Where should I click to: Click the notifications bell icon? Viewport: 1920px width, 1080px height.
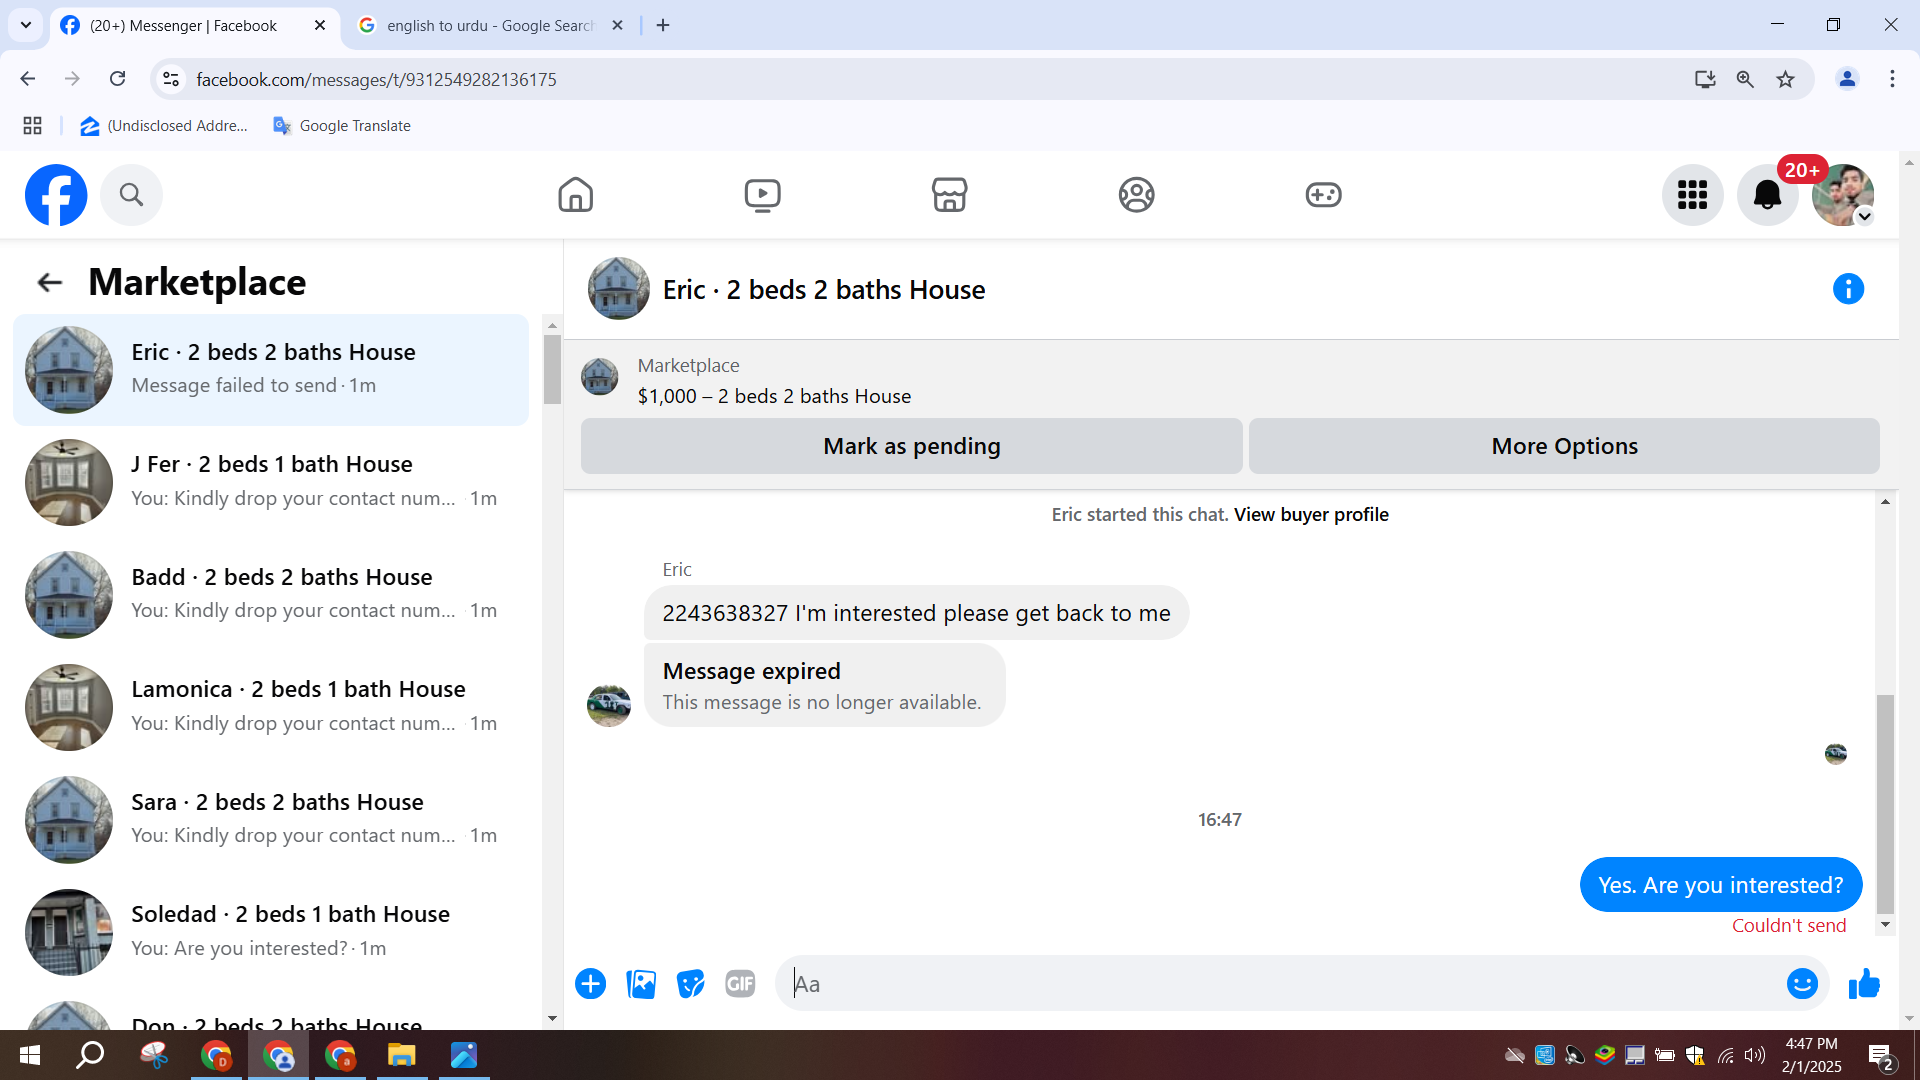pyautogui.click(x=1767, y=195)
